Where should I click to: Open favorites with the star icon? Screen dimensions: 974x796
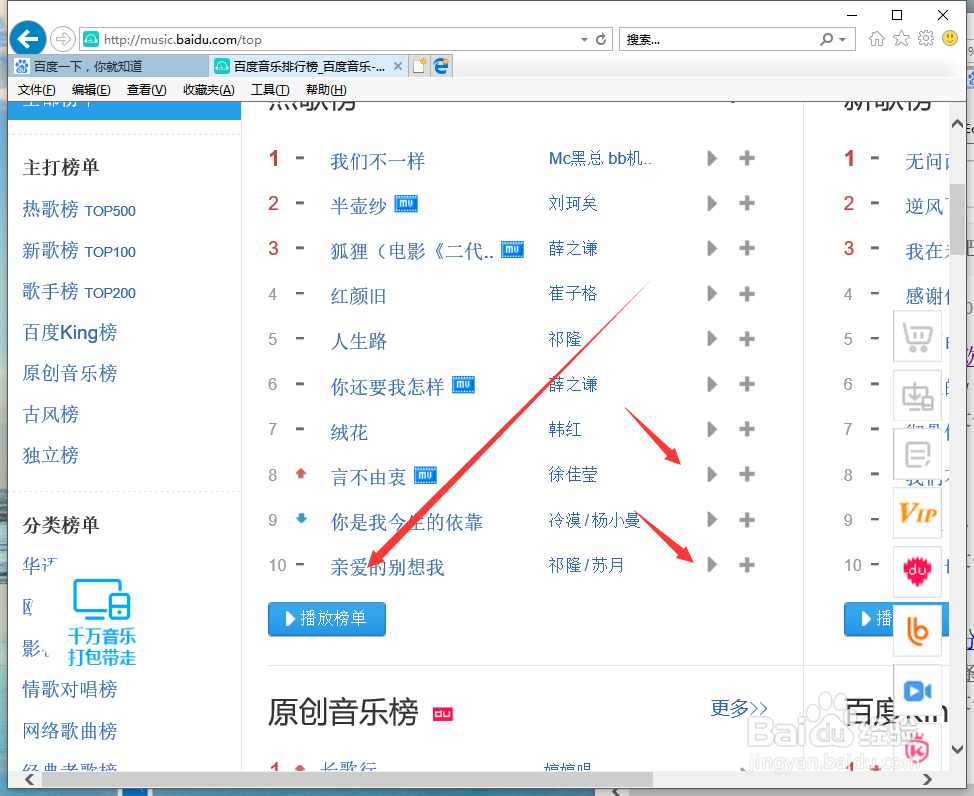901,39
